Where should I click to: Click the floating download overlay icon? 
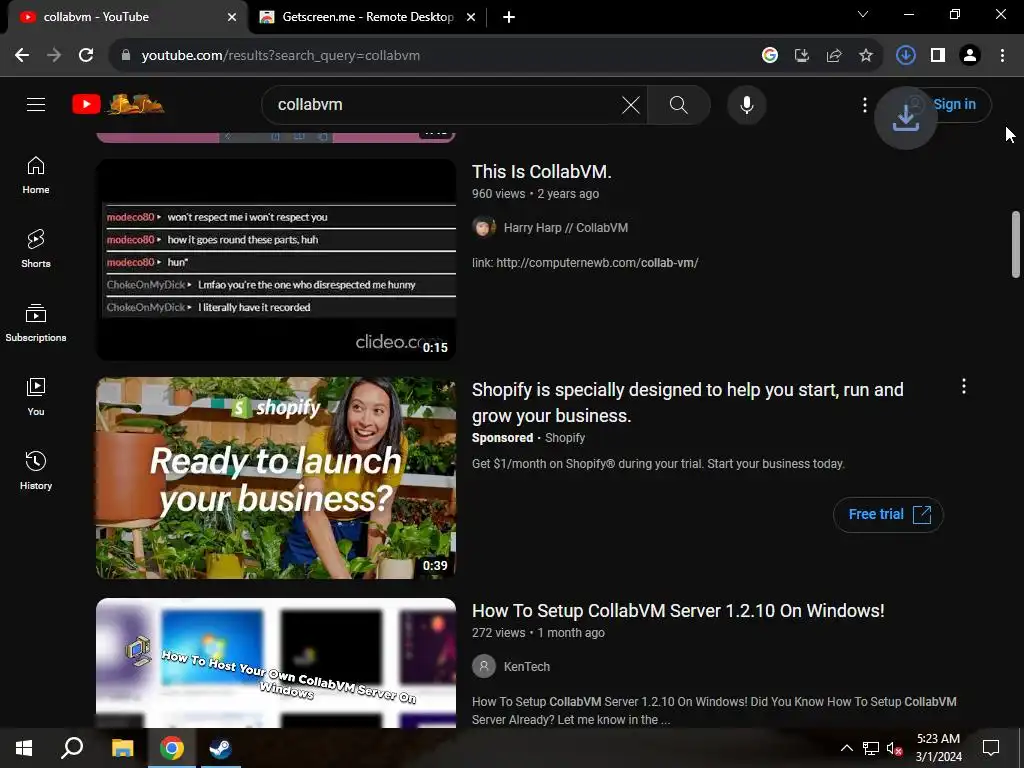[x=906, y=118]
